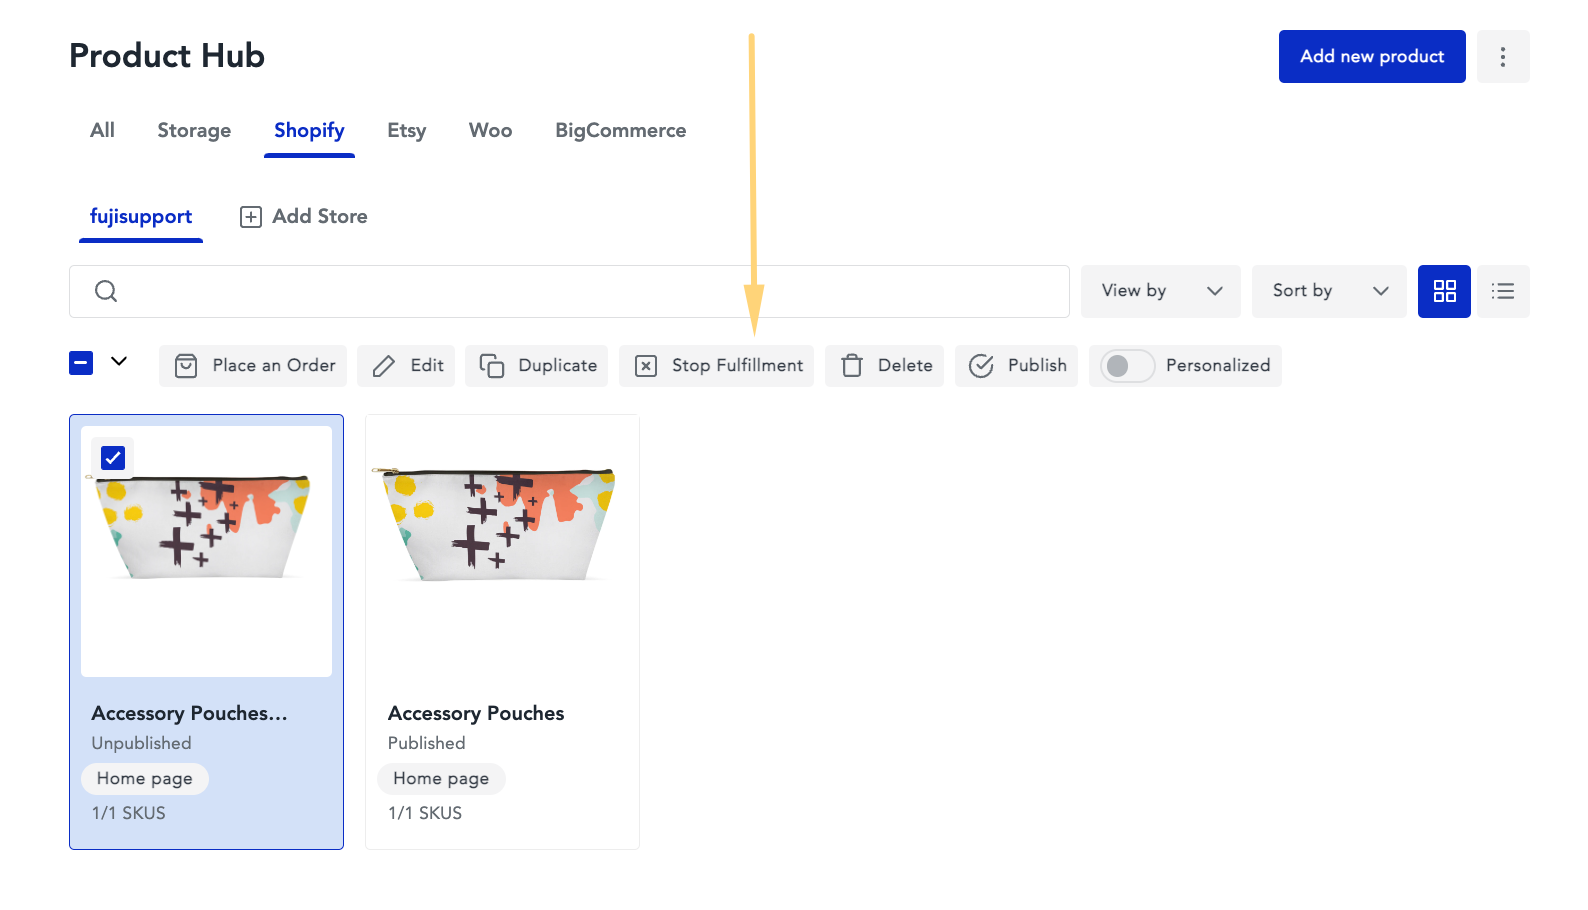Select the Shopify tab

(x=309, y=131)
